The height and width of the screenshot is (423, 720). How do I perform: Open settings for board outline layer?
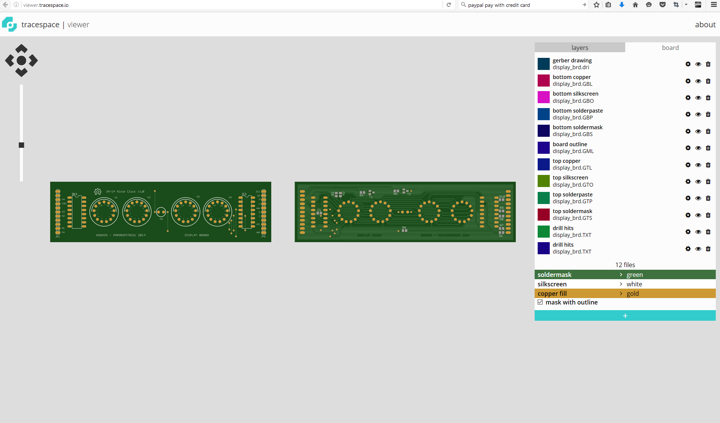[x=688, y=148]
